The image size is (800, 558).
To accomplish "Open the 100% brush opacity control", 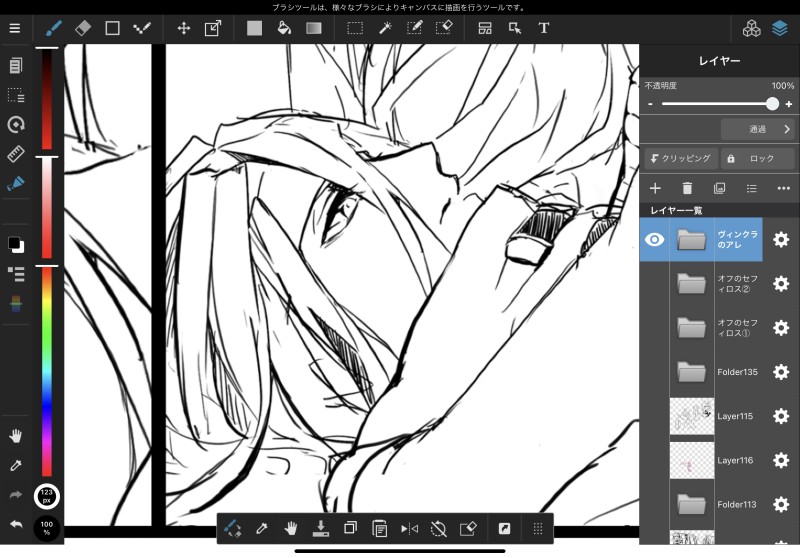I will coord(46,528).
